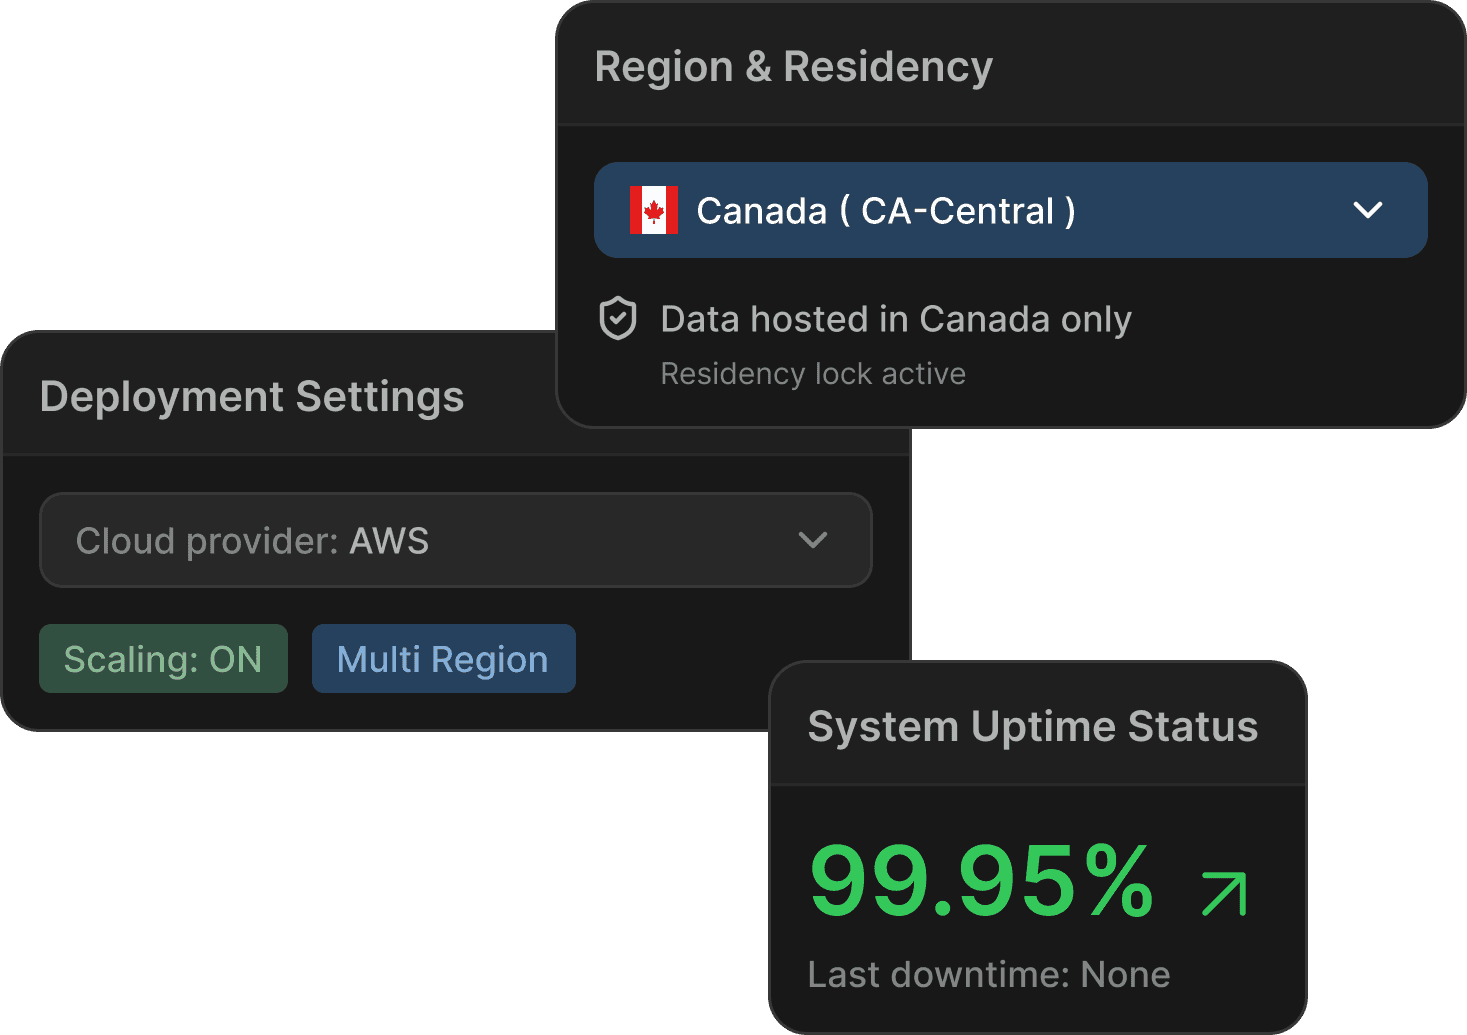Toggle the Multi Region badge
Image resolution: width=1467 pixels, height=1035 pixels.
coord(443,659)
